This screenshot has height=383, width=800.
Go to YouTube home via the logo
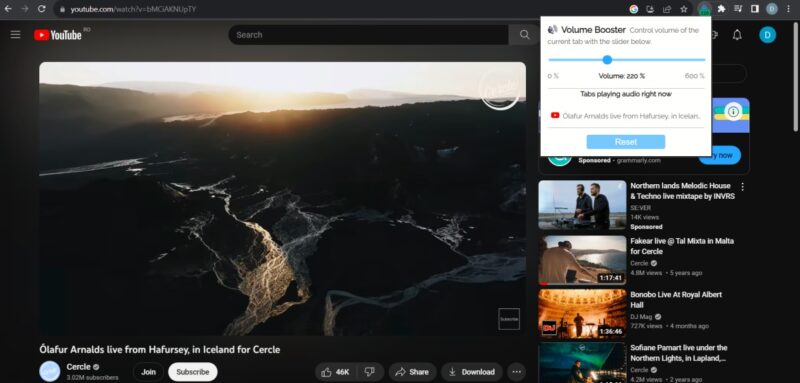(x=58, y=35)
